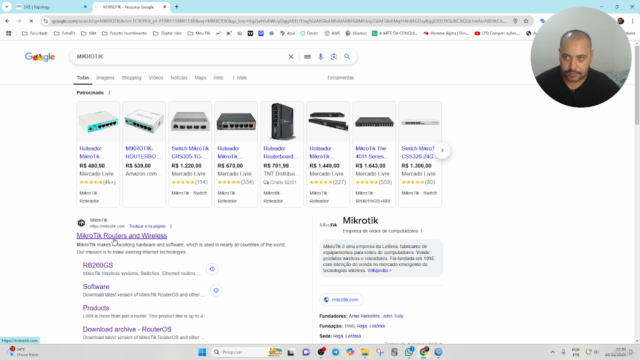Open a new browser tab with plus
This screenshot has width=640, height=360.
[x=177, y=7]
